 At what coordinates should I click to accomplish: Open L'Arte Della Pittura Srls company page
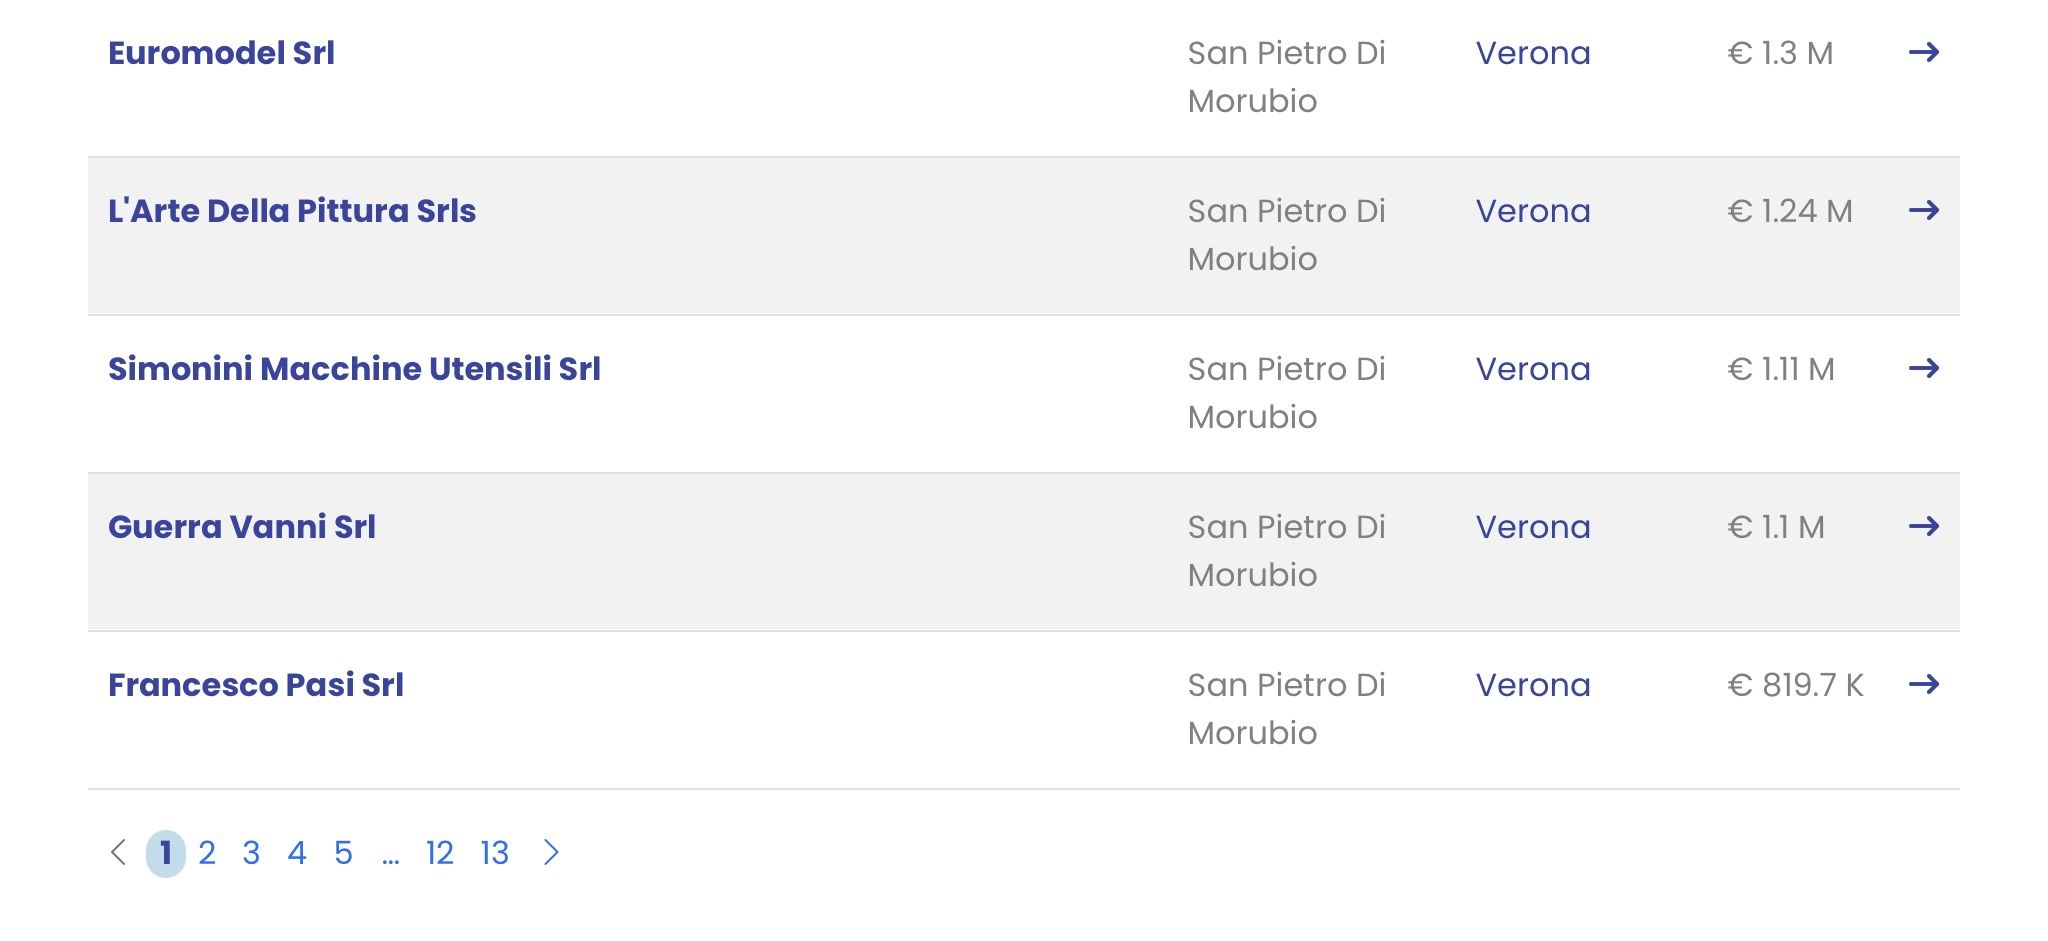pos(292,211)
